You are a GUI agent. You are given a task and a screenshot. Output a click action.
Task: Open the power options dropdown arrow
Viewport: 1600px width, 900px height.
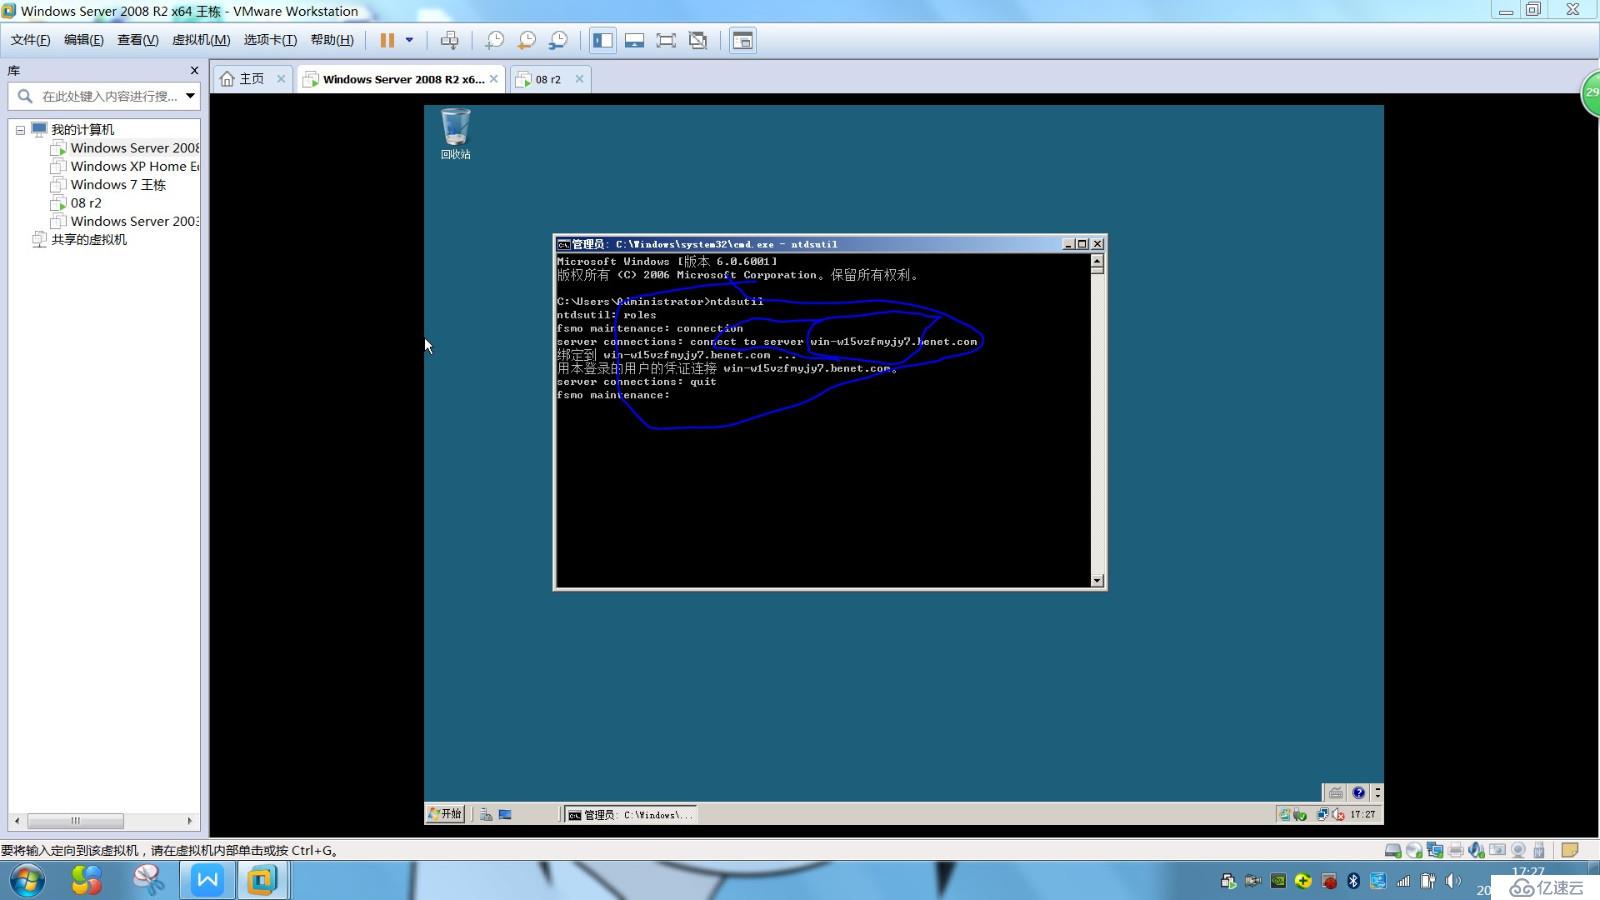click(x=409, y=40)
